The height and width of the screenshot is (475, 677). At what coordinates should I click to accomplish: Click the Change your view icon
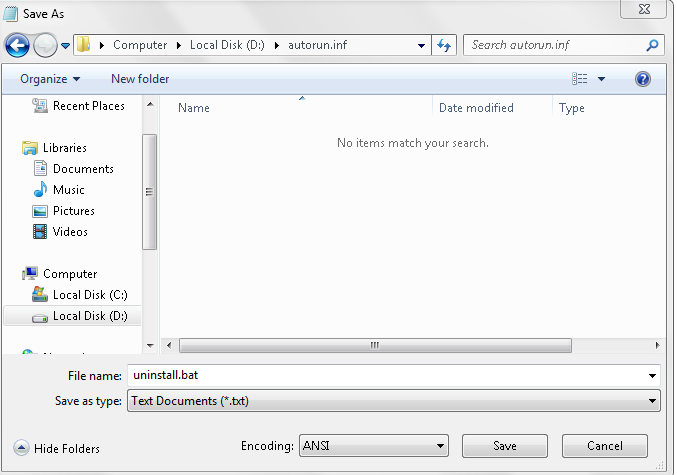pos(579,79)
